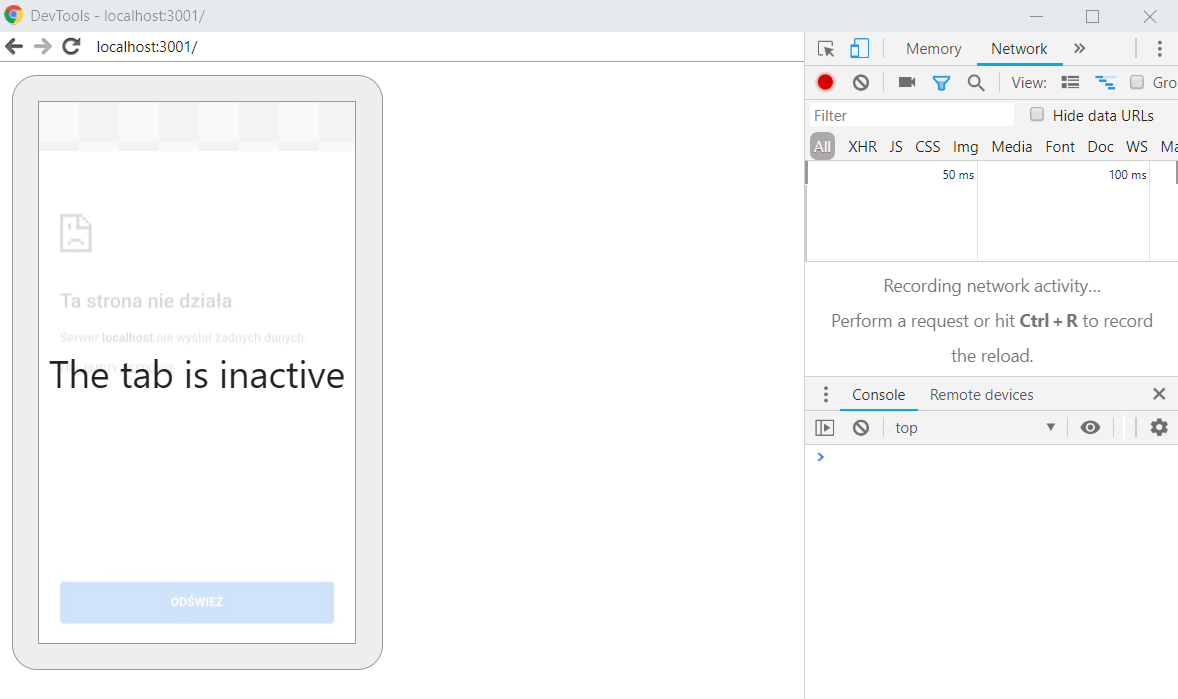Click in the network Filter text field
1178x699 pixels.
pos(910,116)
